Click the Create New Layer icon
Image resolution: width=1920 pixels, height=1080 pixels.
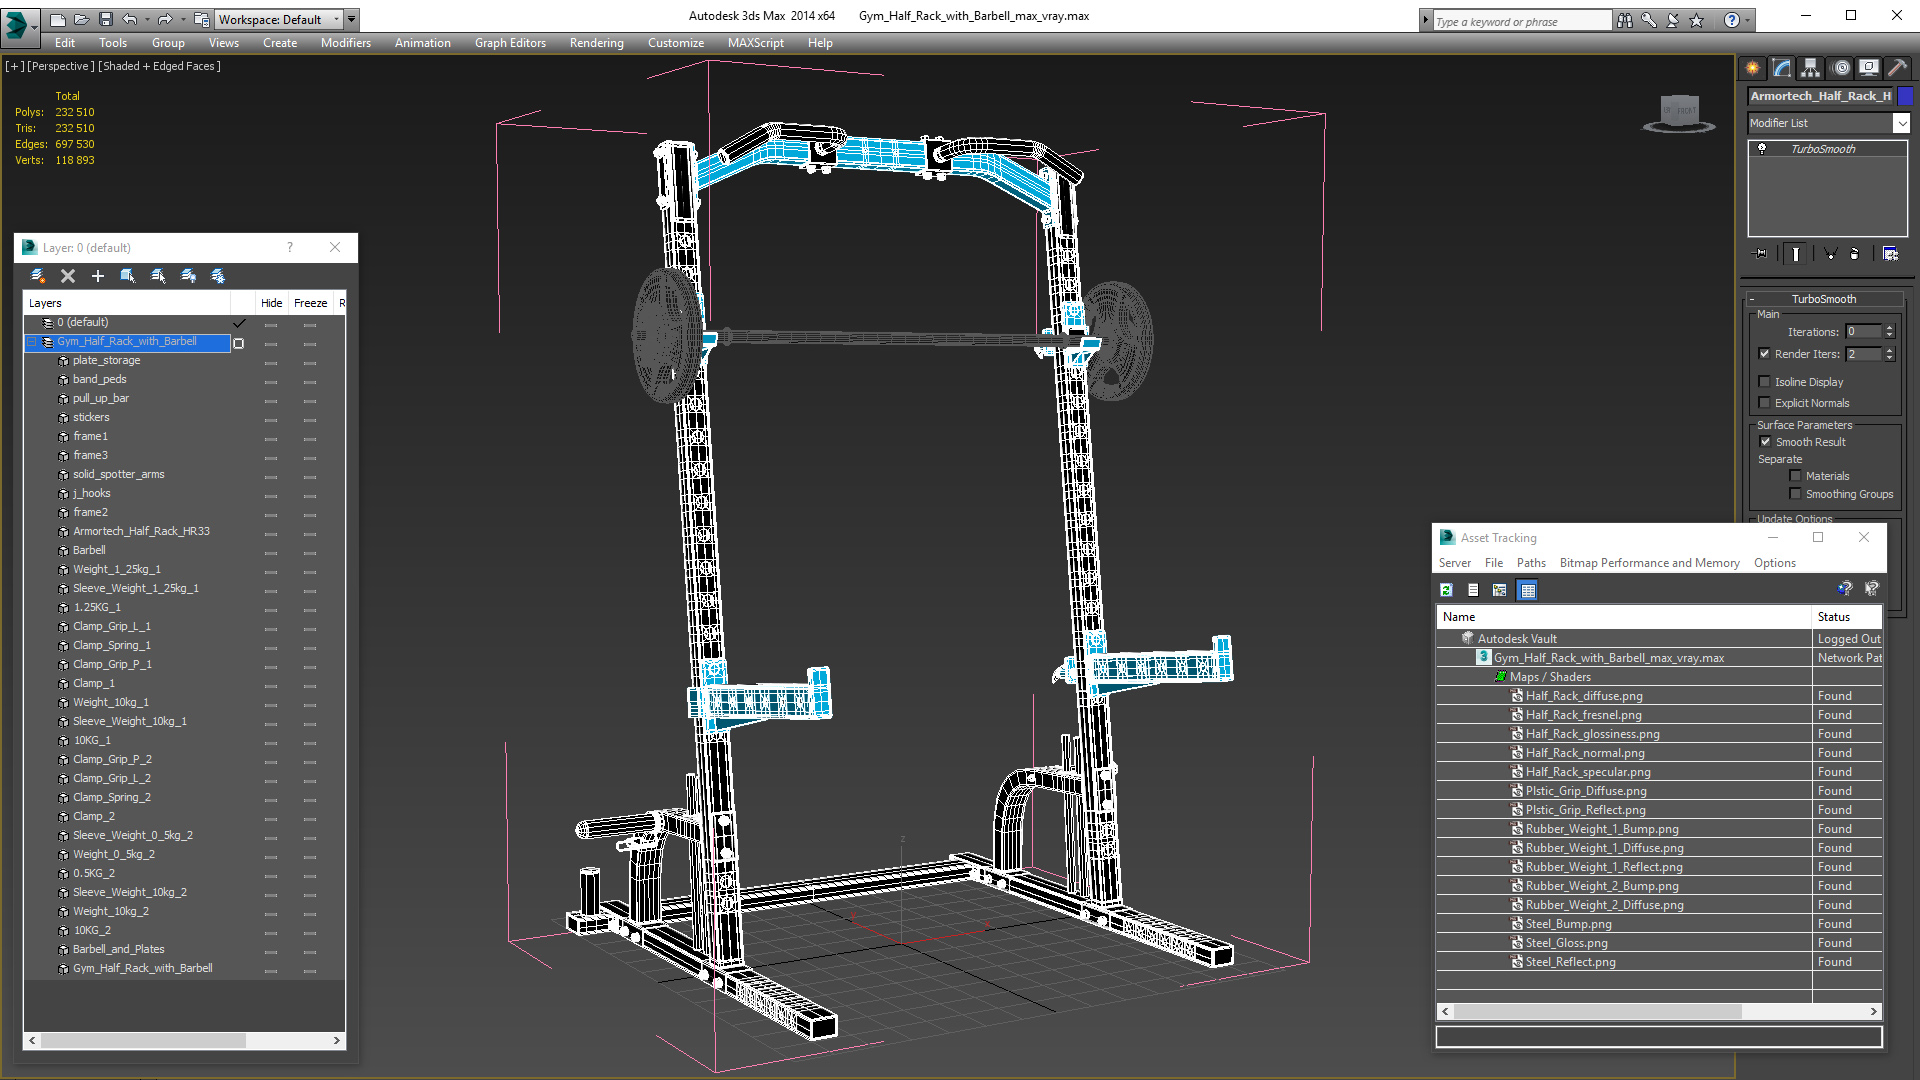[x=38, y=276]
